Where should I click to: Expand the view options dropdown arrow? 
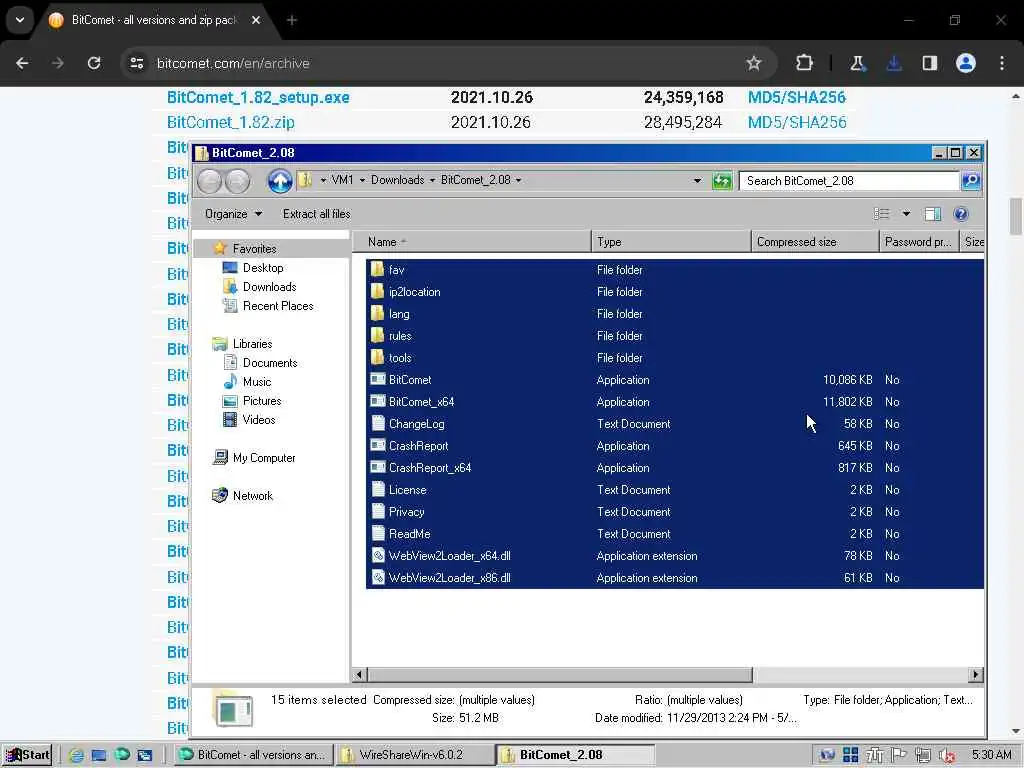click(906, 214)
